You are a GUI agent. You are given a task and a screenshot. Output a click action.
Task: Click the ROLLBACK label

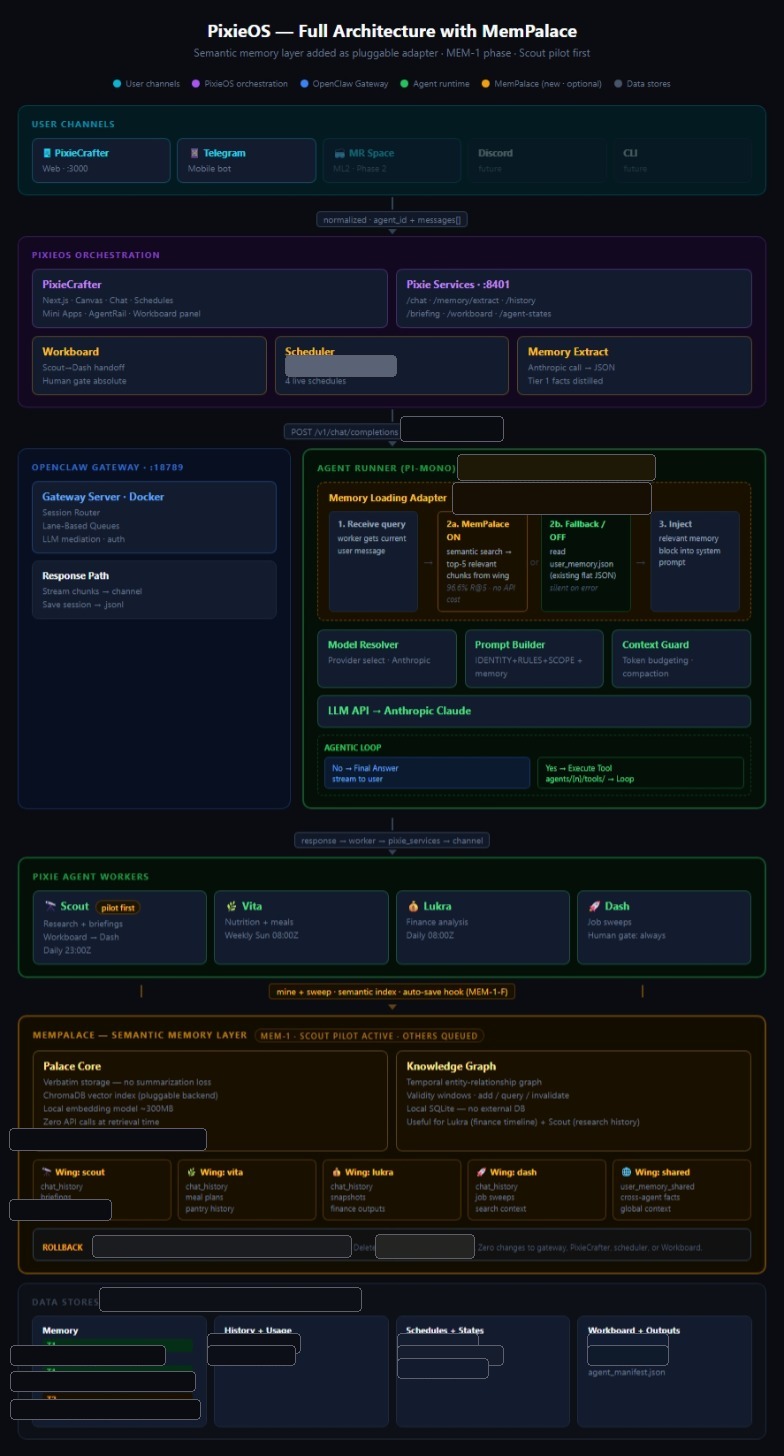pyautogui.click(x=62, y=1247)
